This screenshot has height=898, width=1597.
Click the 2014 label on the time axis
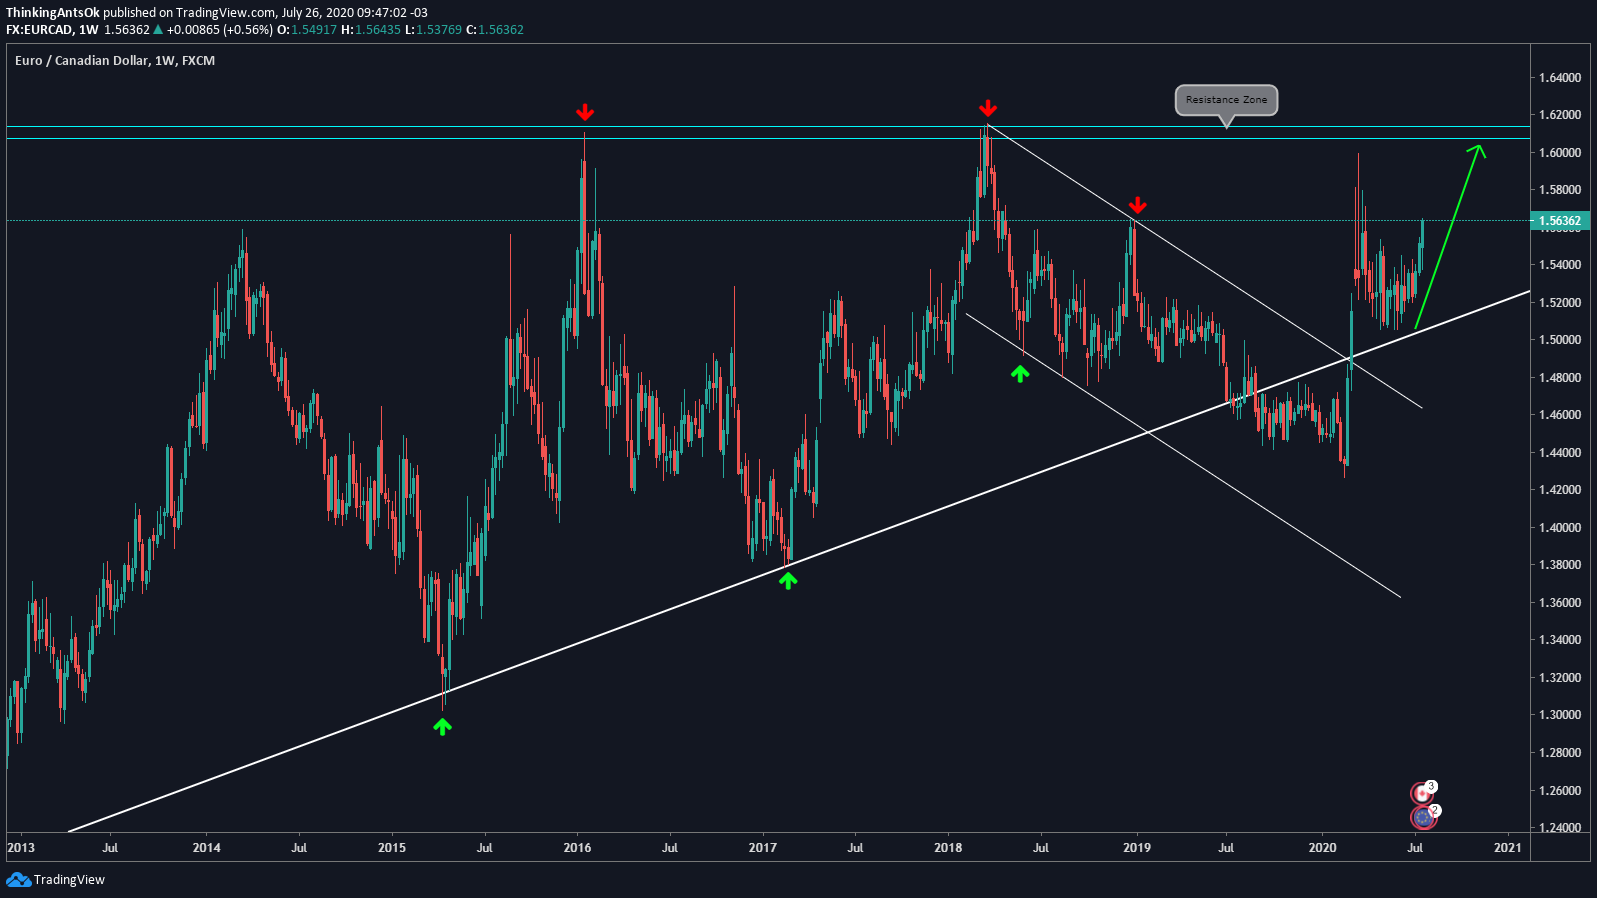(x=207, y=848)
